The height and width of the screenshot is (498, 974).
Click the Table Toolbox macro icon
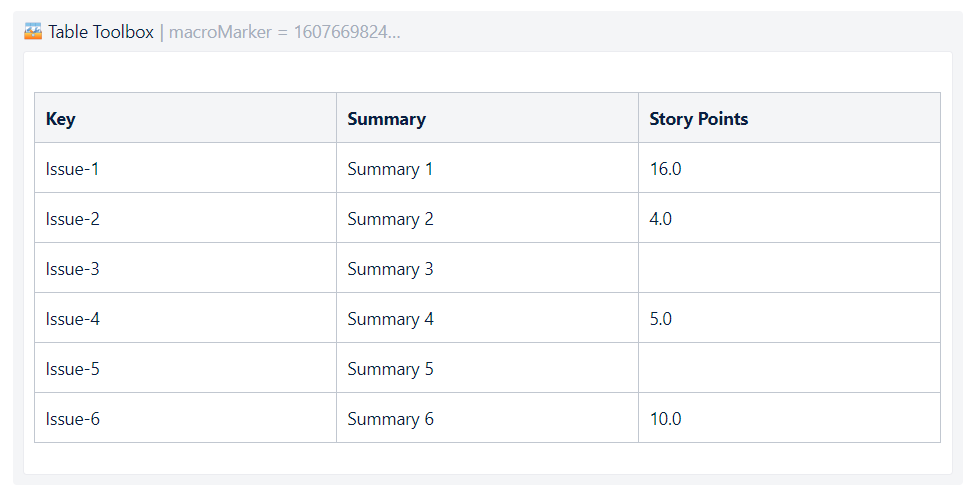coord(33,31)
